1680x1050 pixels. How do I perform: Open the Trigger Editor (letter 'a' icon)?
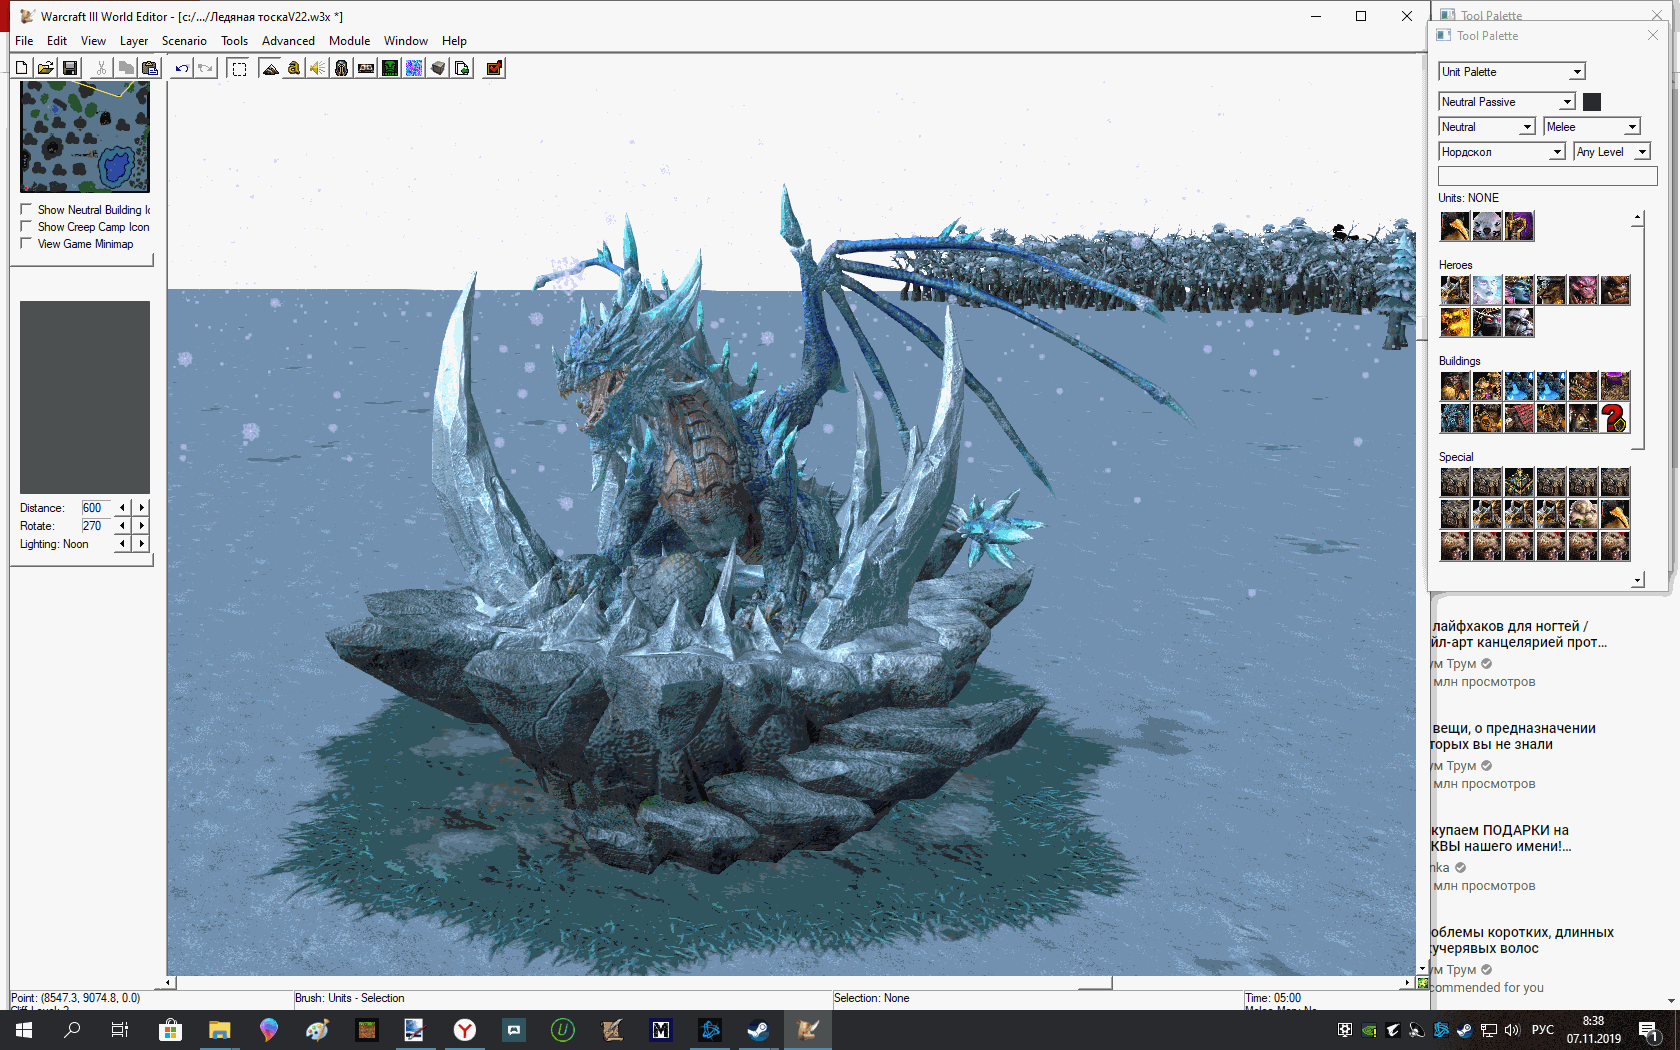[294, 68]
